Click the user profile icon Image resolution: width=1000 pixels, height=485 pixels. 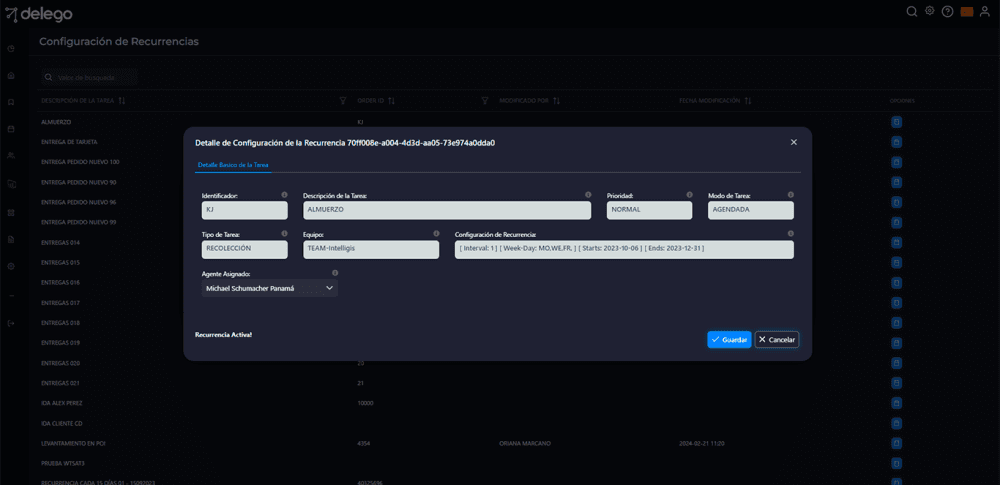[x=985, y=12]
